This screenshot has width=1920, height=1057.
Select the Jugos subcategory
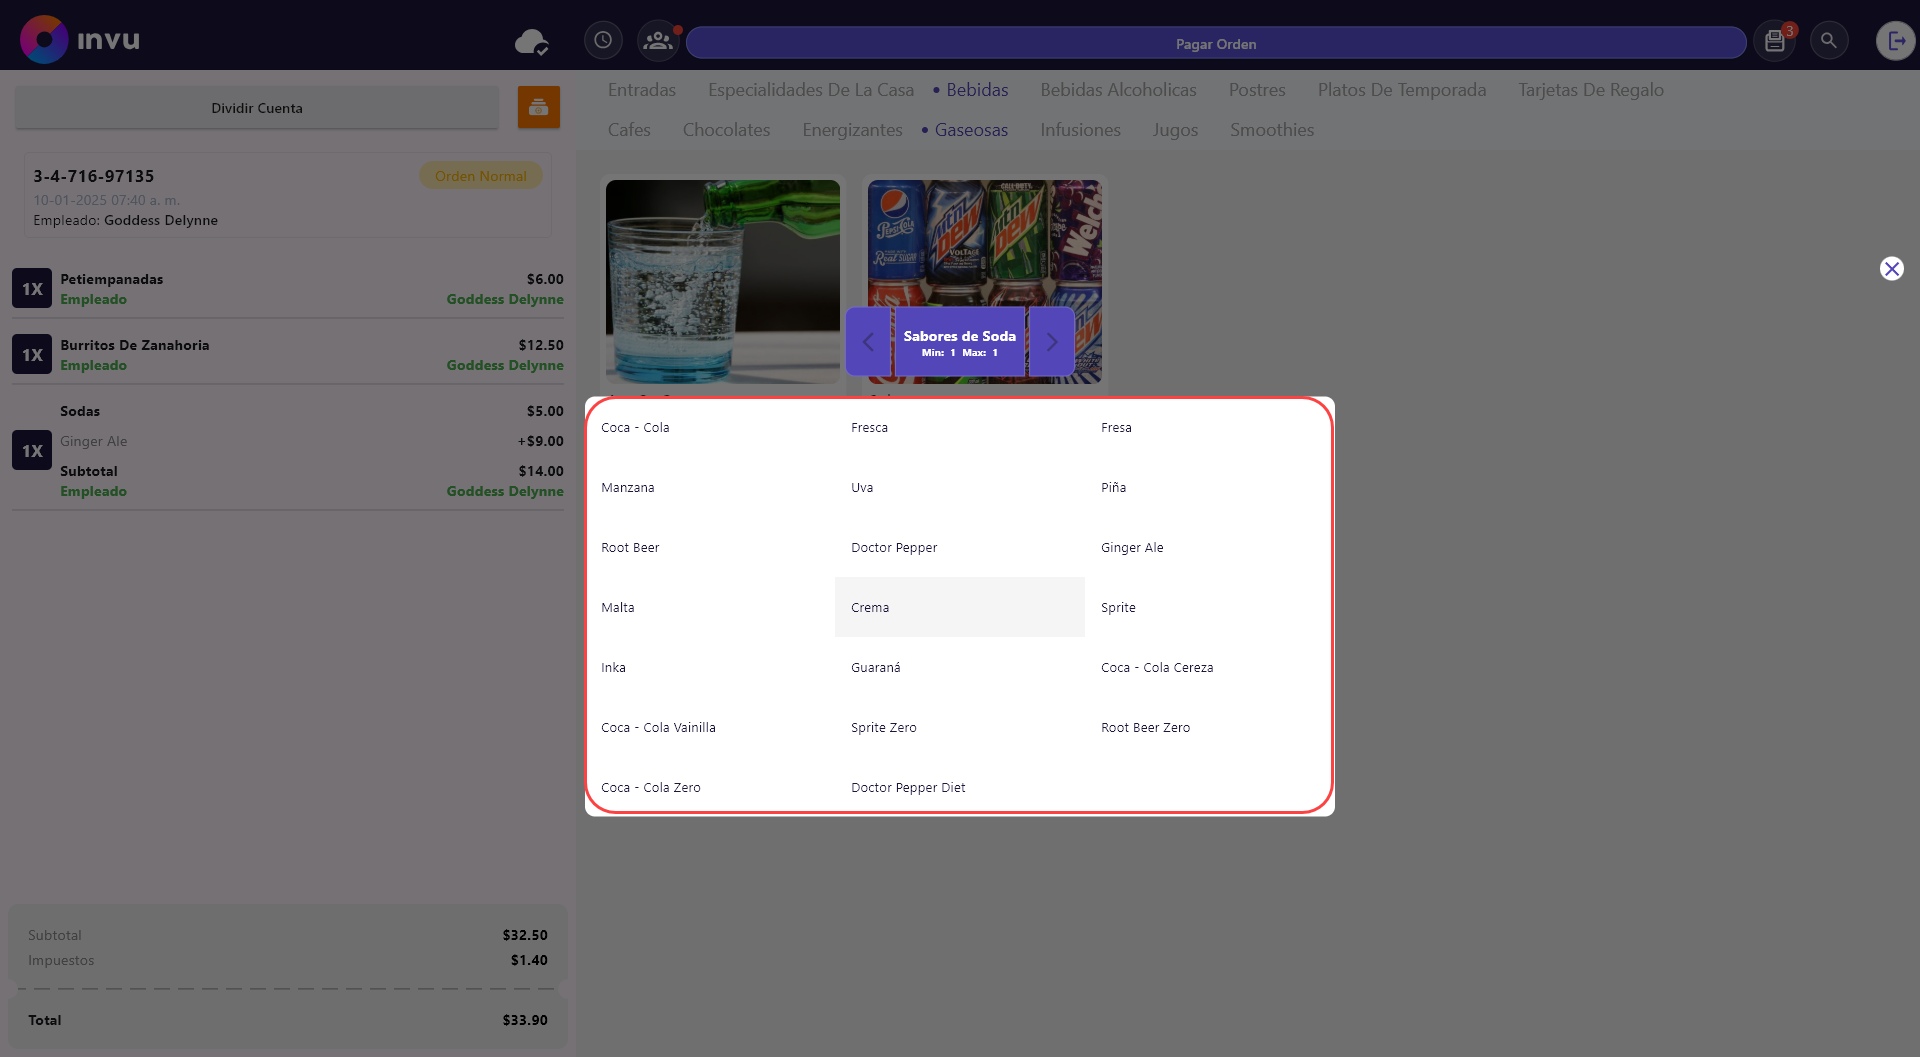(1175, 130)
